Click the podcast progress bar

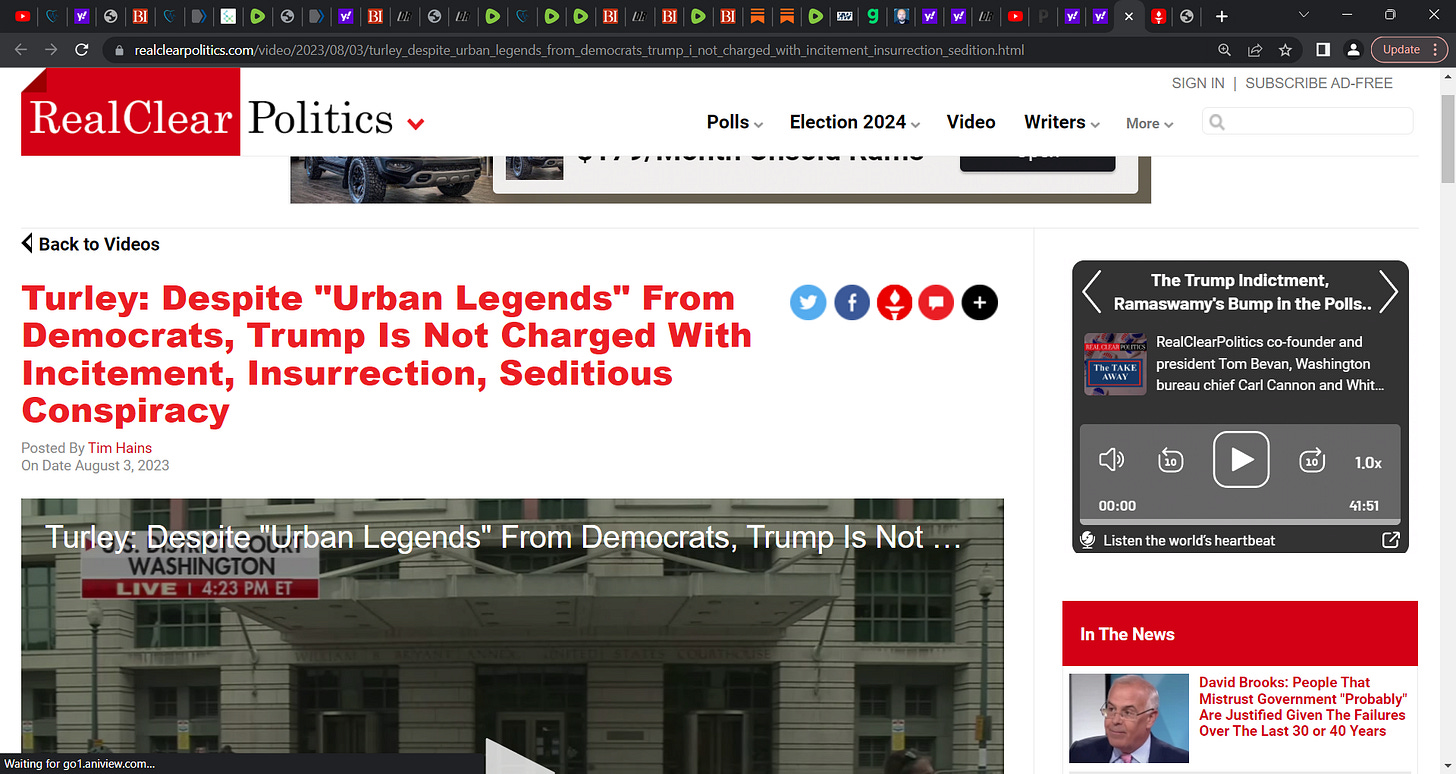[x=1240, y=522]
